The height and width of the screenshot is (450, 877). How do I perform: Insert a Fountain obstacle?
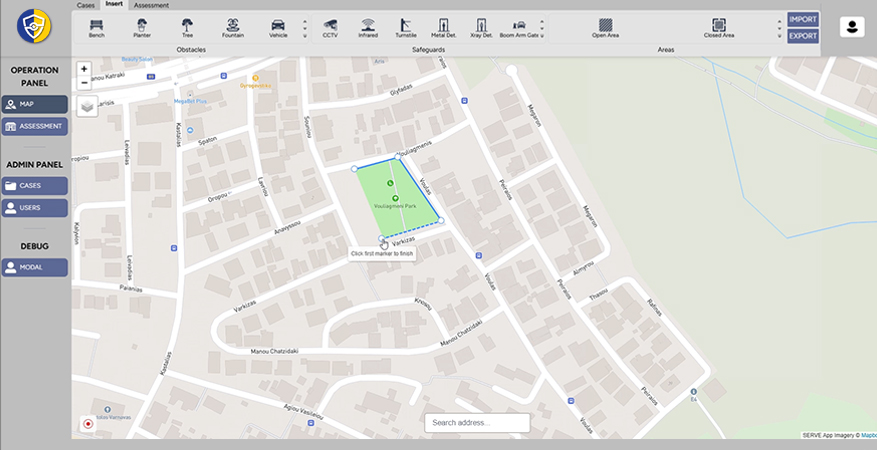click(232, 27)
